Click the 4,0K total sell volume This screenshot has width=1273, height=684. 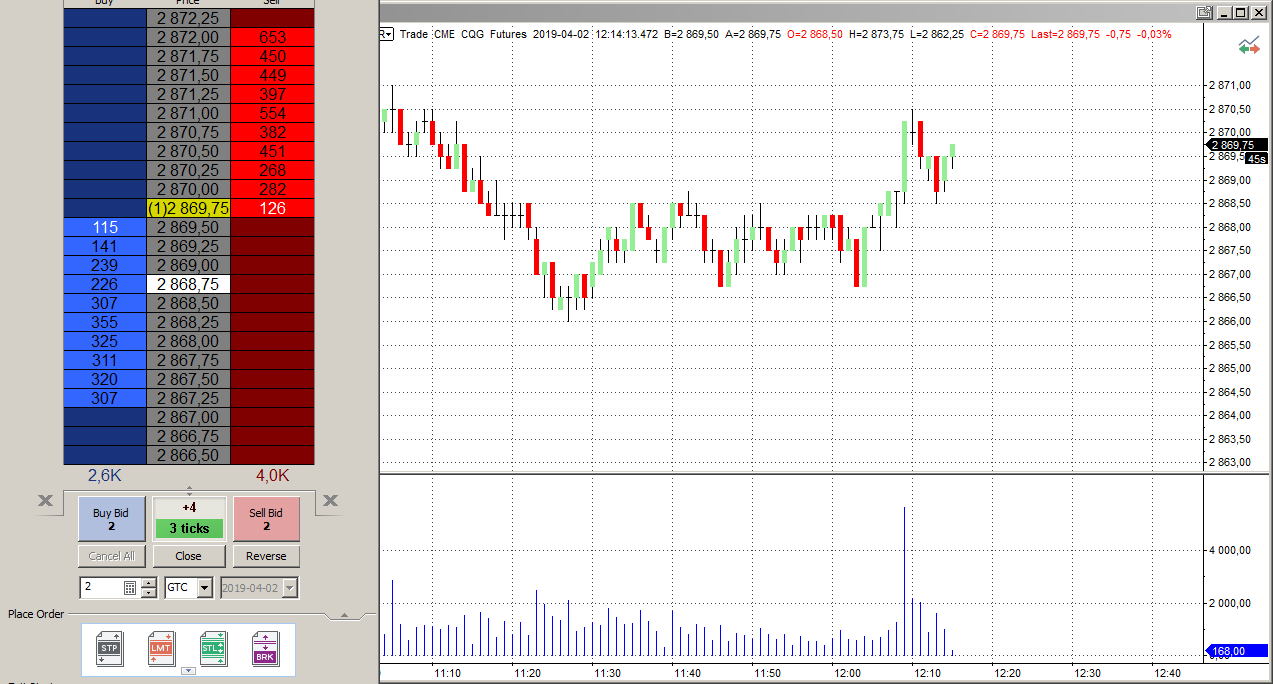click(272, 475)
